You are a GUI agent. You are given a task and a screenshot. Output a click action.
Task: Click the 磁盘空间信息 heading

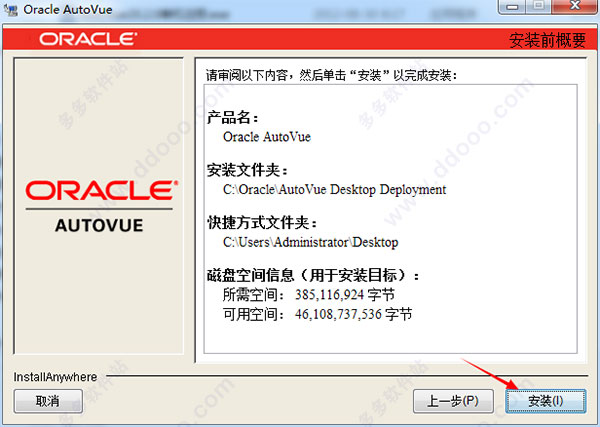[x=313, y=275]
